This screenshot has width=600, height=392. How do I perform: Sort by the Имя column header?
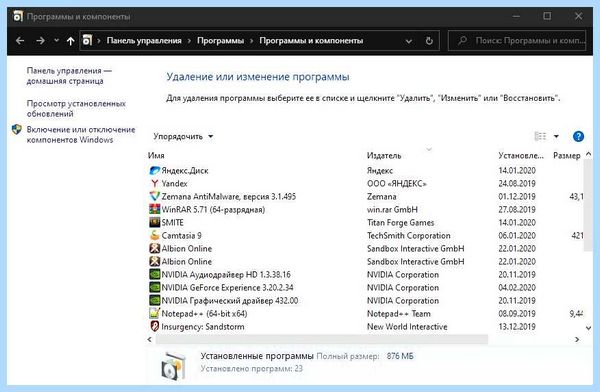156,156
